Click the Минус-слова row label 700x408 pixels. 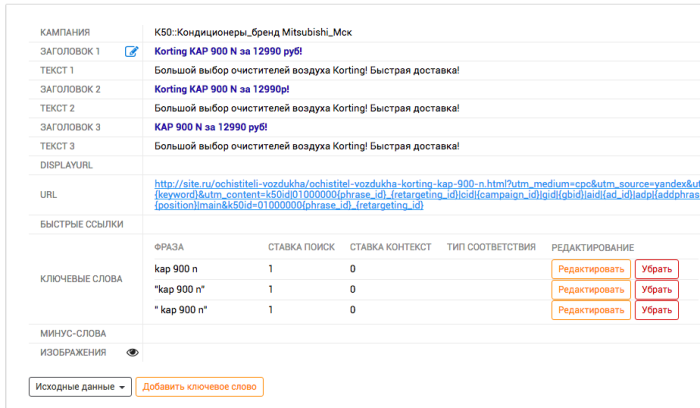point(73,334)
